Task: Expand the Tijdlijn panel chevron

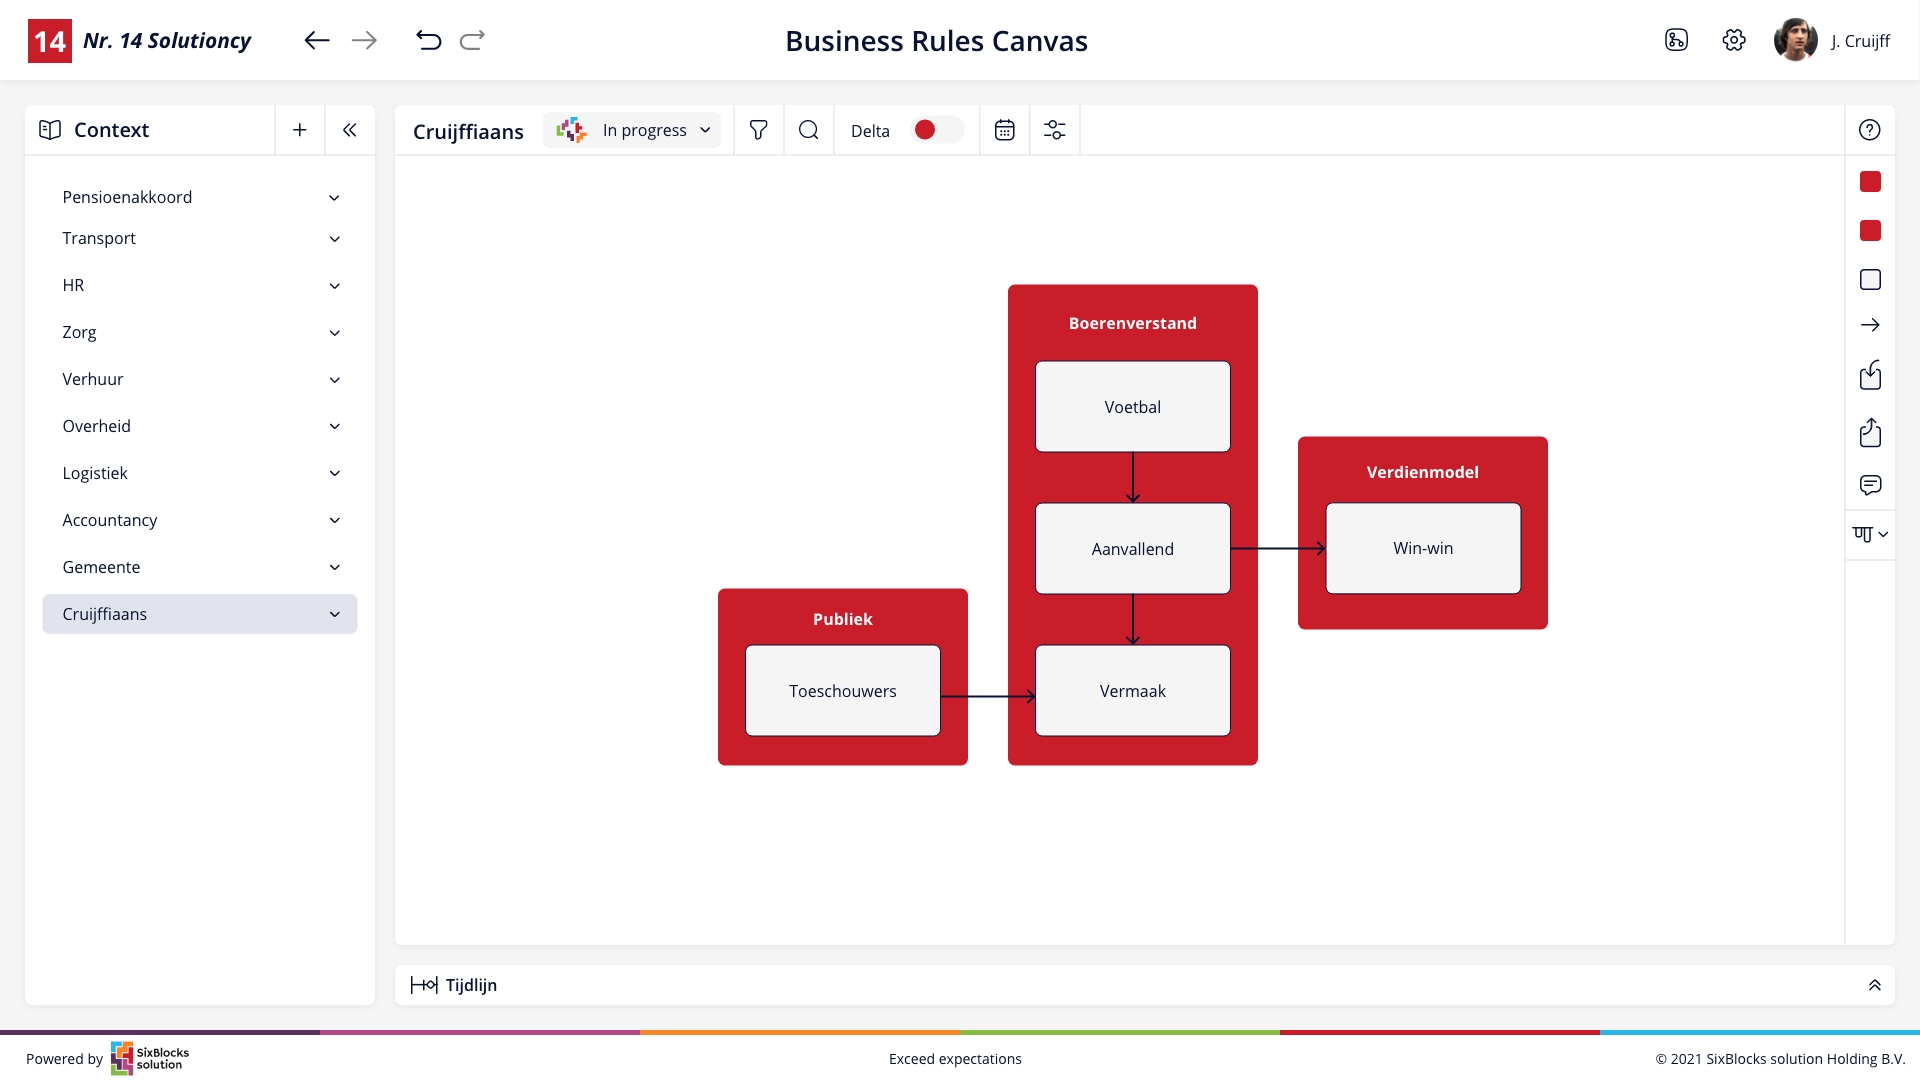Action: (x=1875, y=985)
